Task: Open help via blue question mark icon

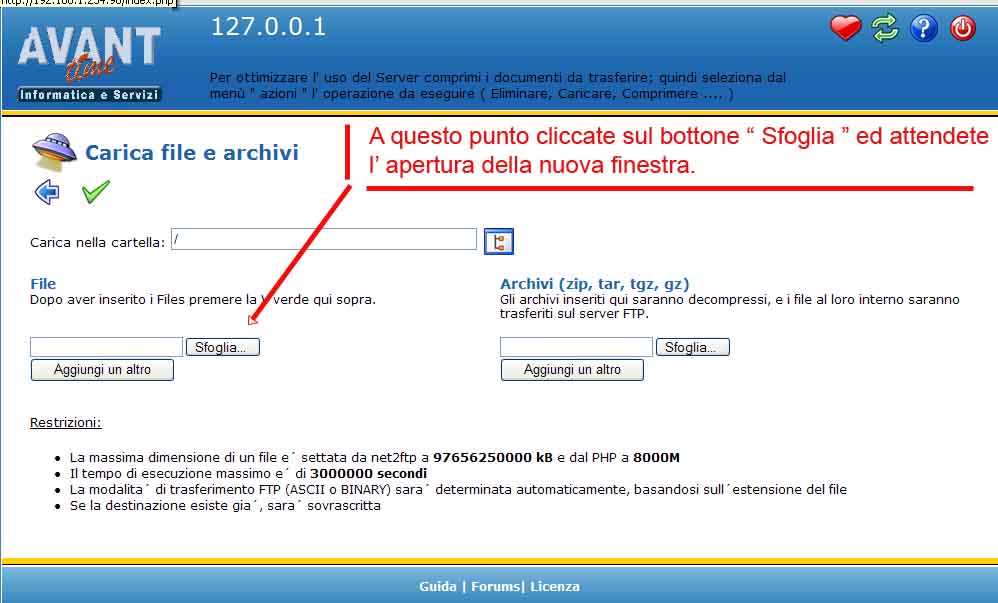Action: 924,28
